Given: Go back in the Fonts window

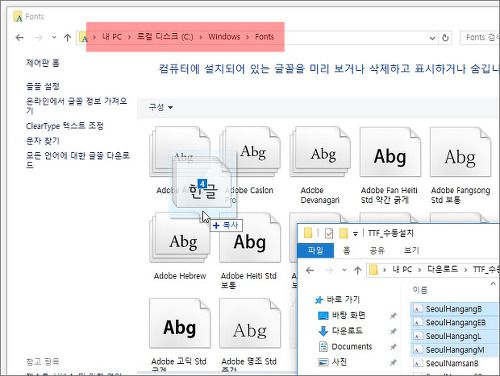Looking at the screenshot, I should click(20, 37).
